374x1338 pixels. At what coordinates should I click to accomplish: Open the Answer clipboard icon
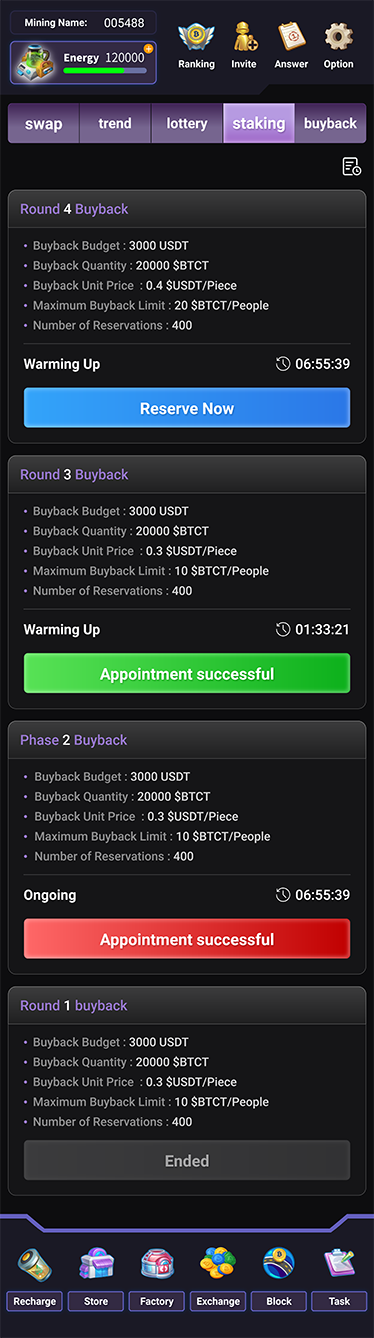(x=291, y=38)
